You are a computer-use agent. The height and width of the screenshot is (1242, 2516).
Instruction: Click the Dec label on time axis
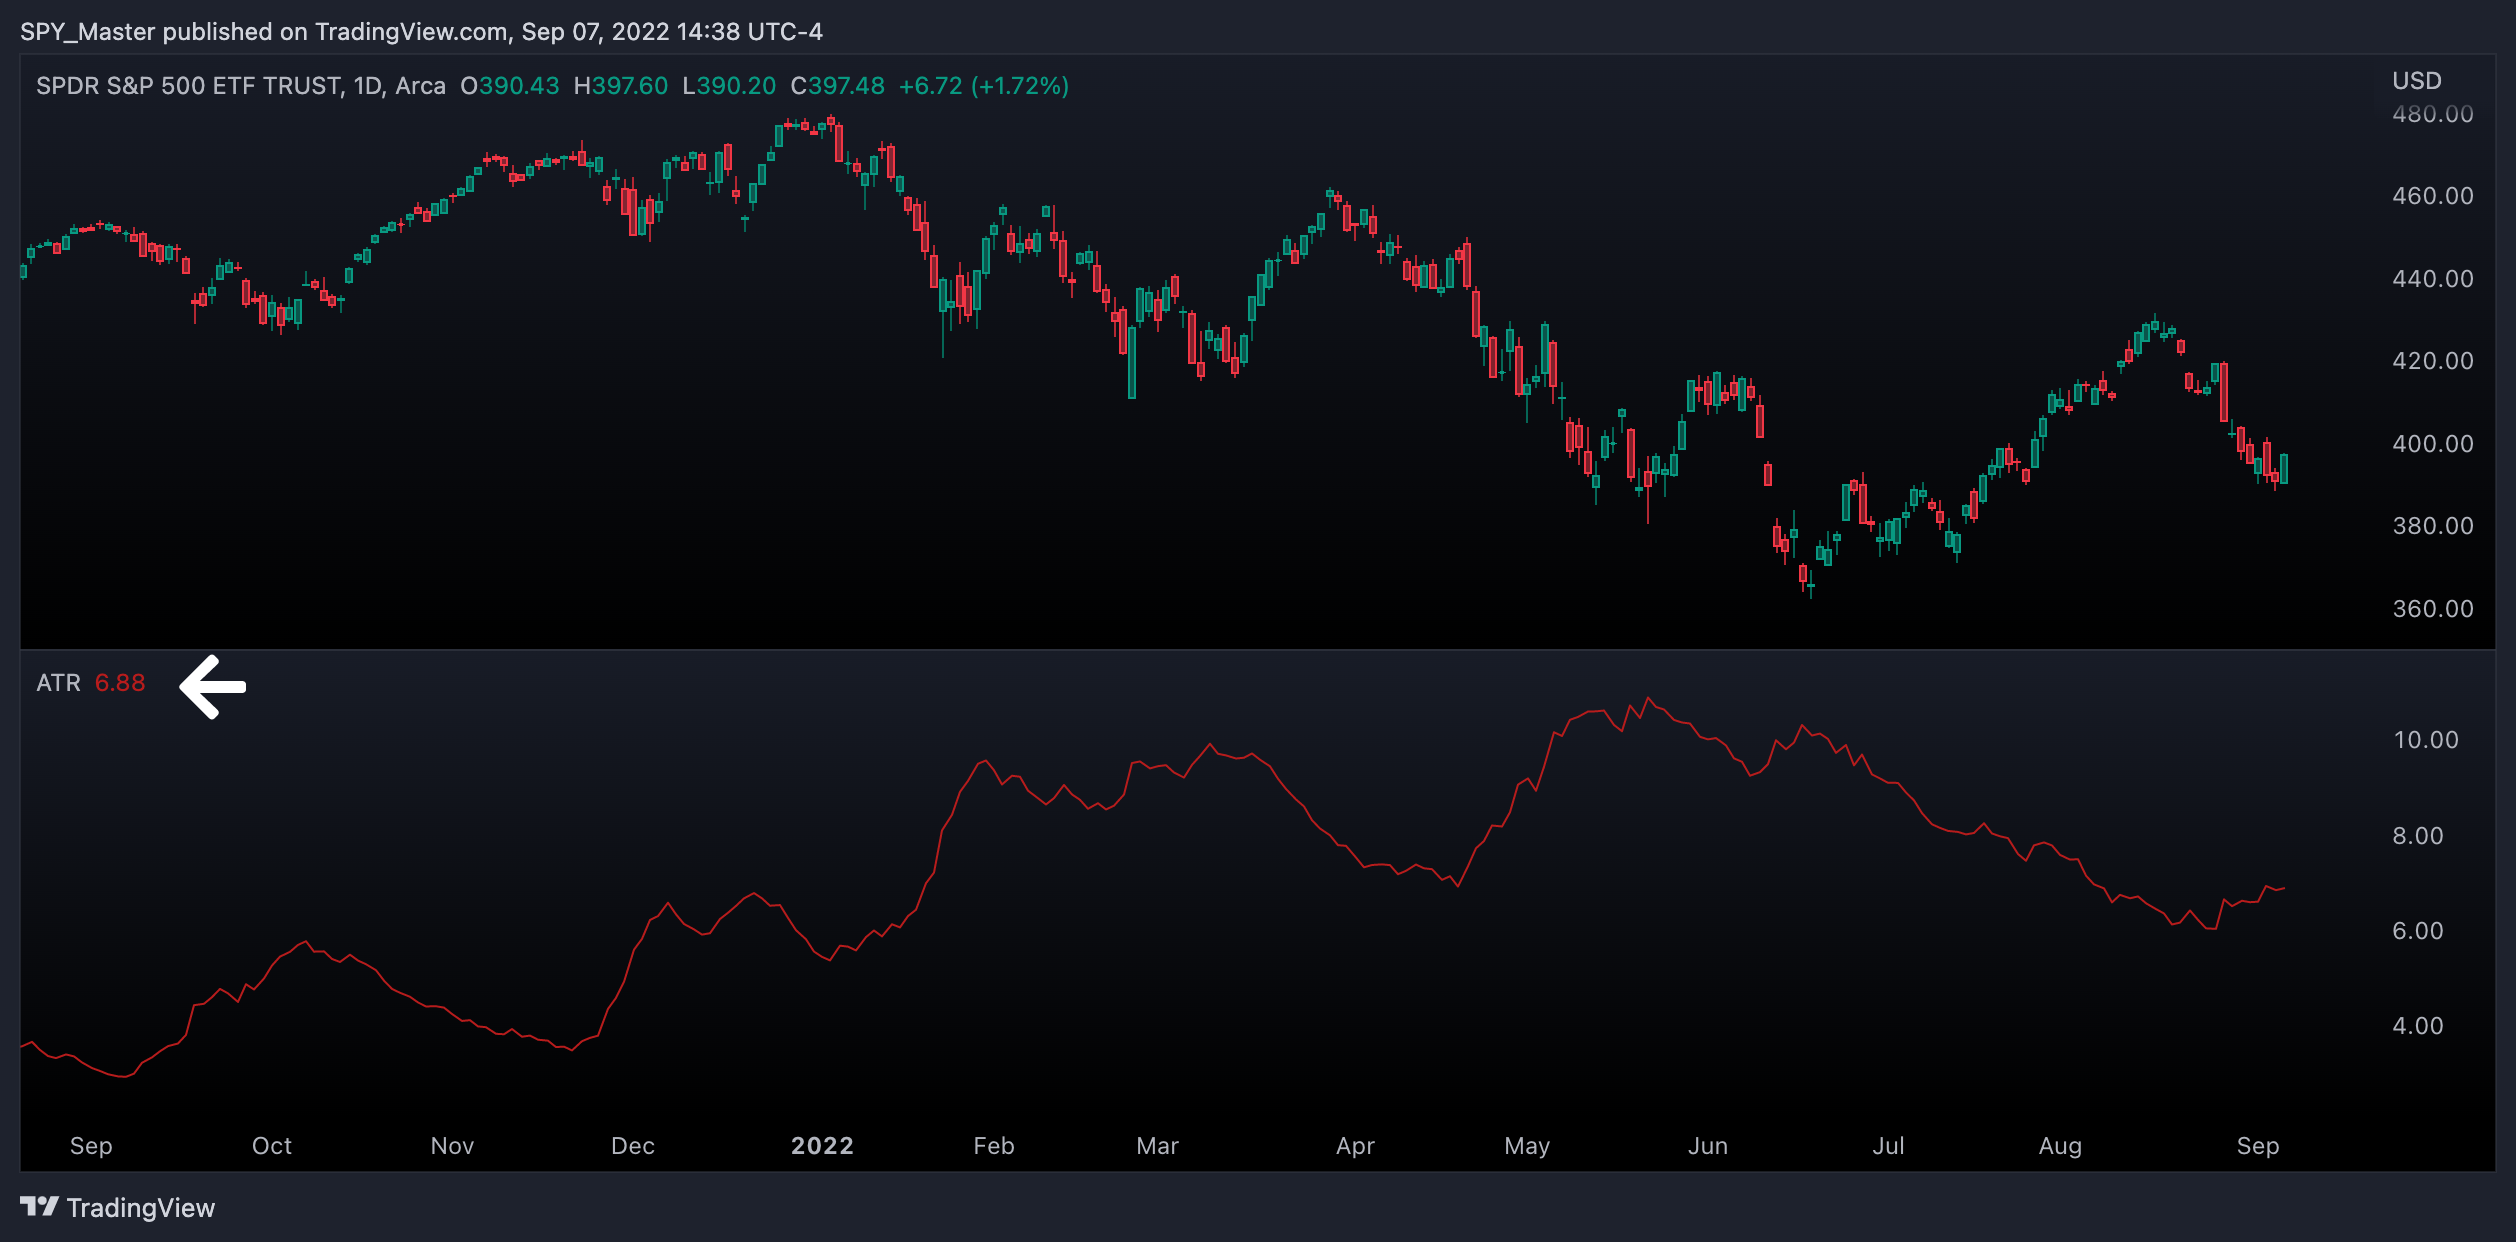tap(633, 1146)
